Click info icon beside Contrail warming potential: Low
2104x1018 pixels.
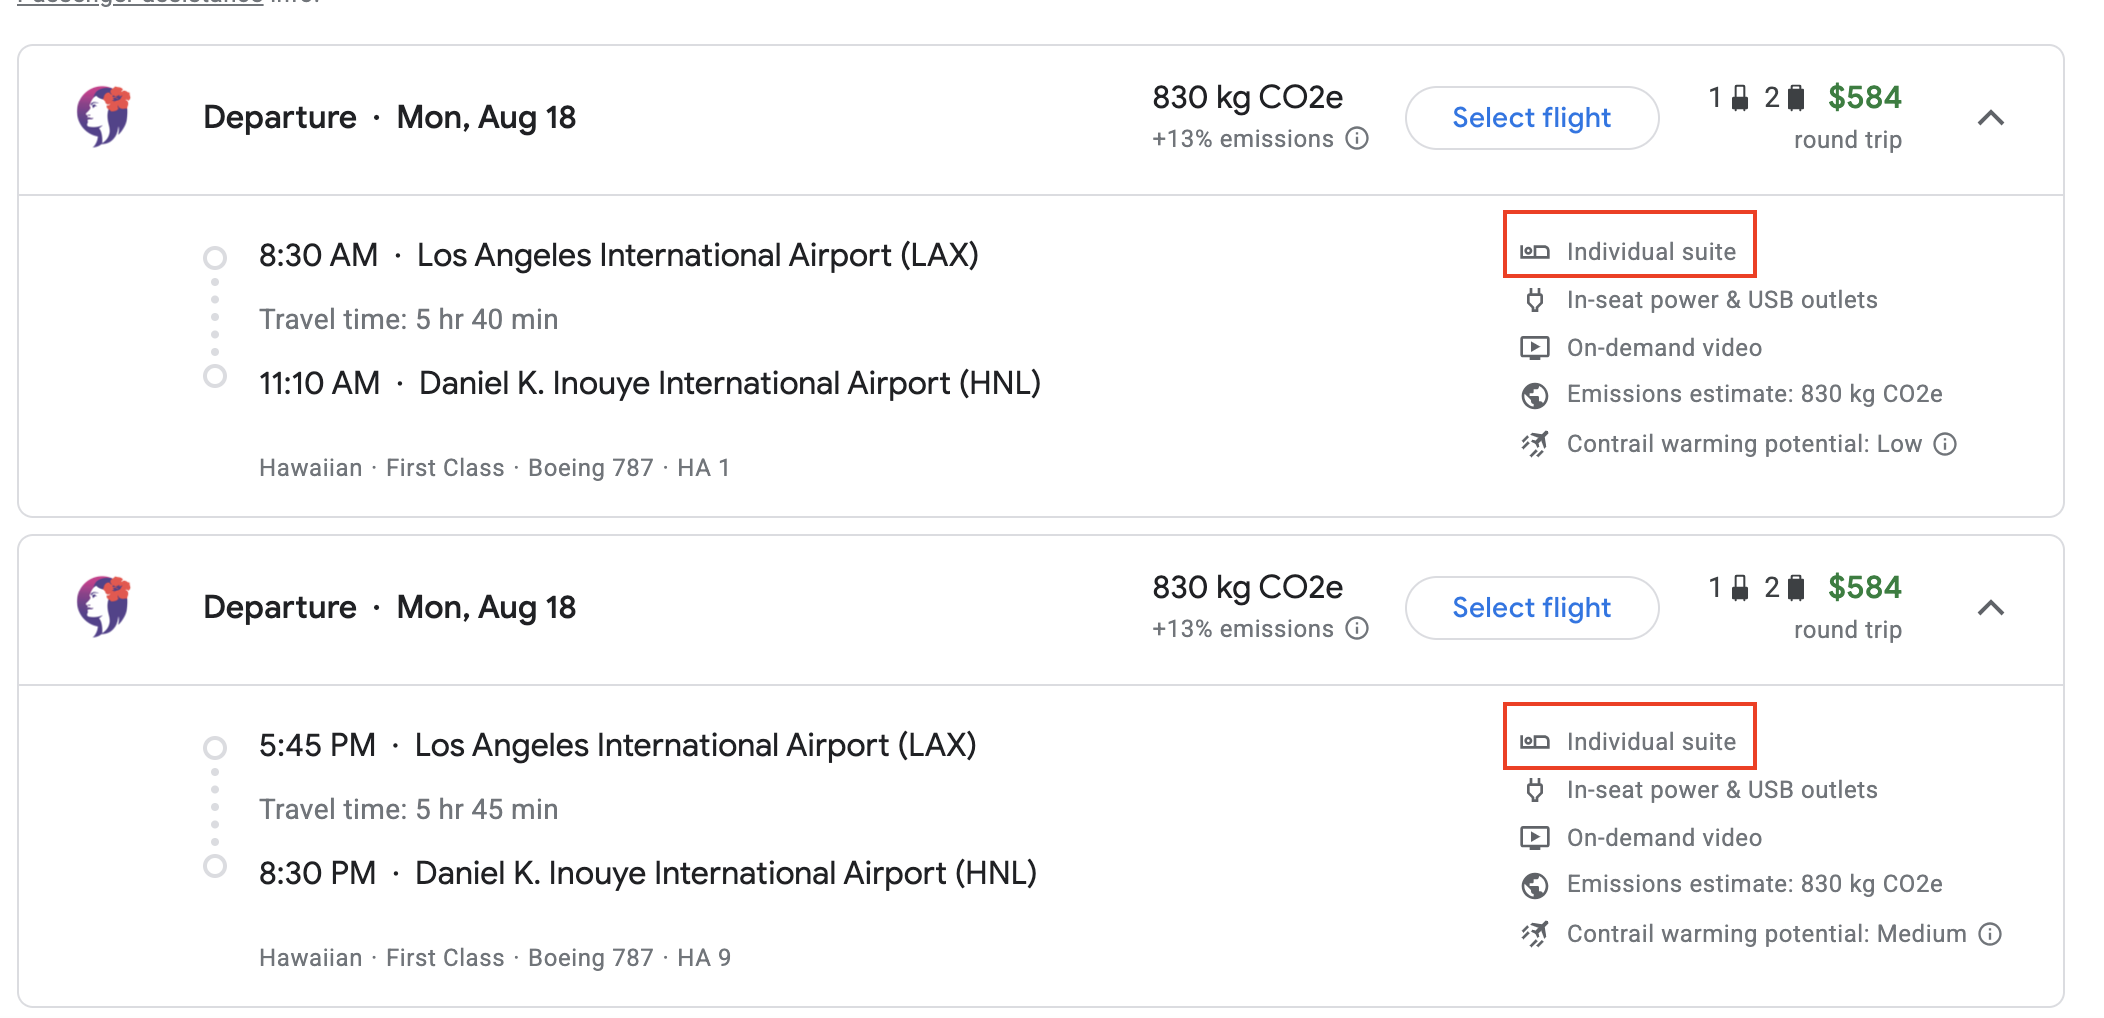coord(1945,444)
